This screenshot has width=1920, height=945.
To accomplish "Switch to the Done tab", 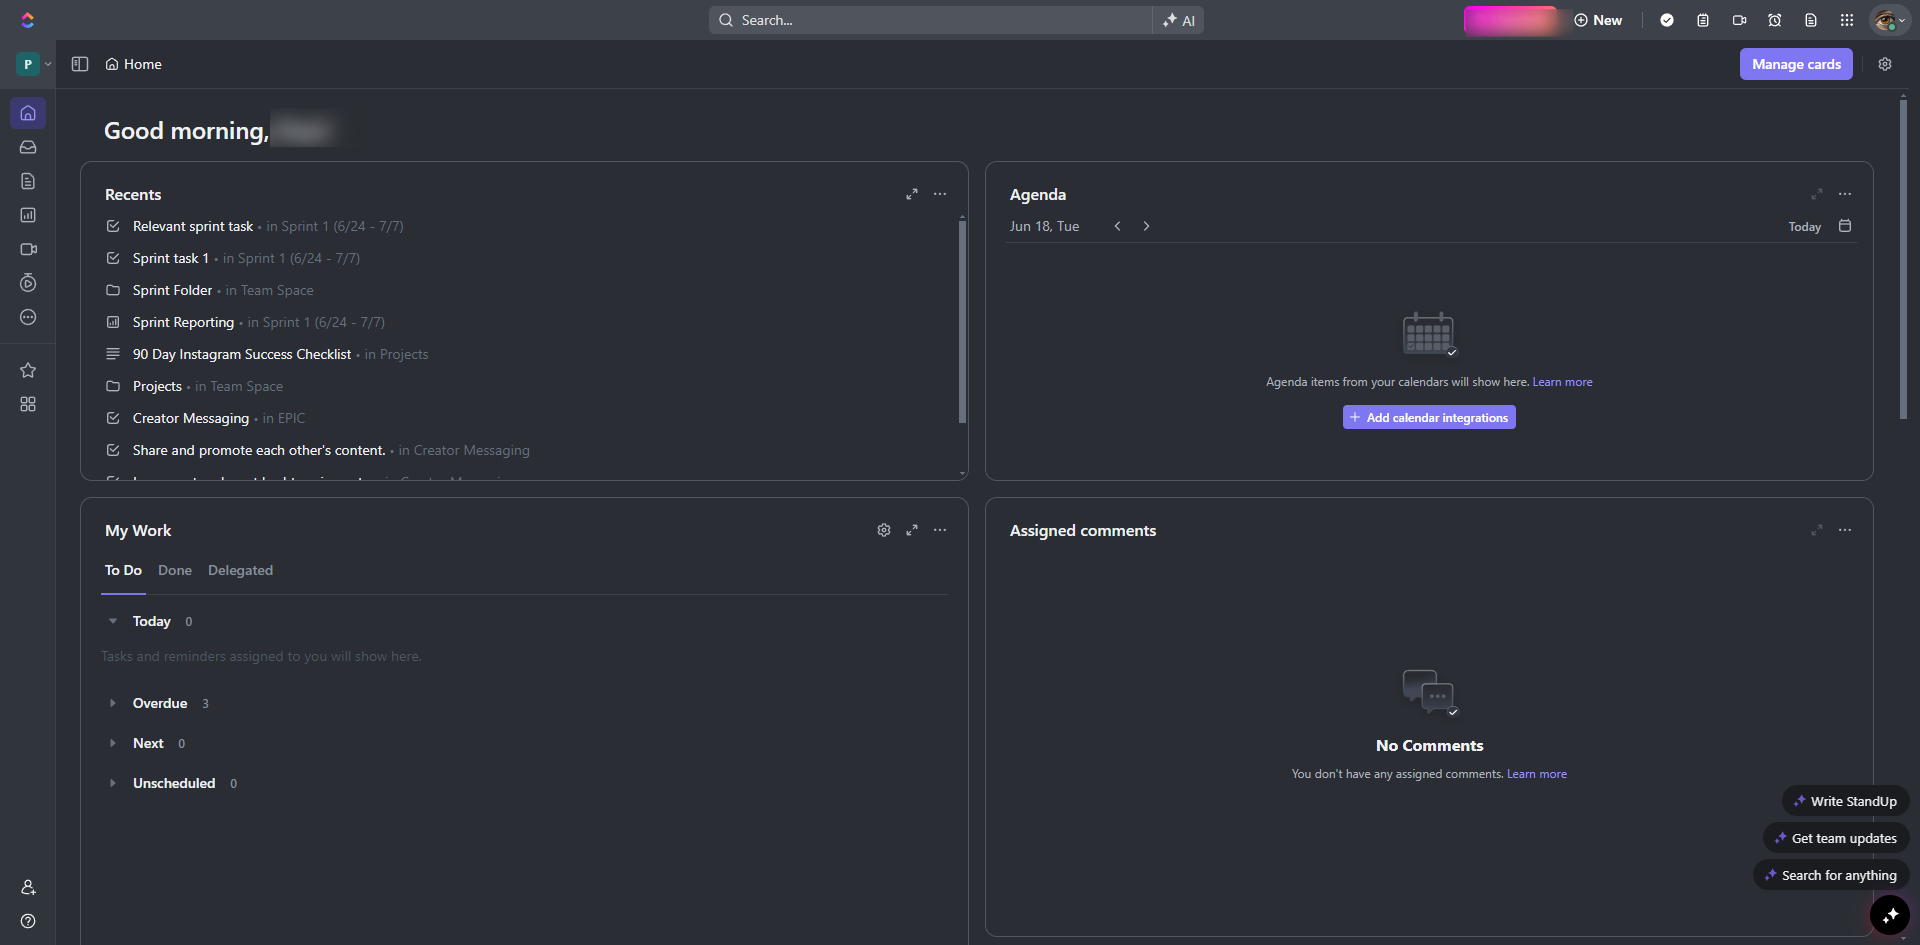I will click(x=175, y=570).
